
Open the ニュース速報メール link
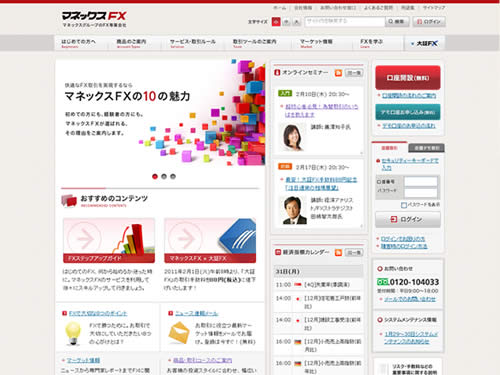pyautogui.click(x=196, y=313)
